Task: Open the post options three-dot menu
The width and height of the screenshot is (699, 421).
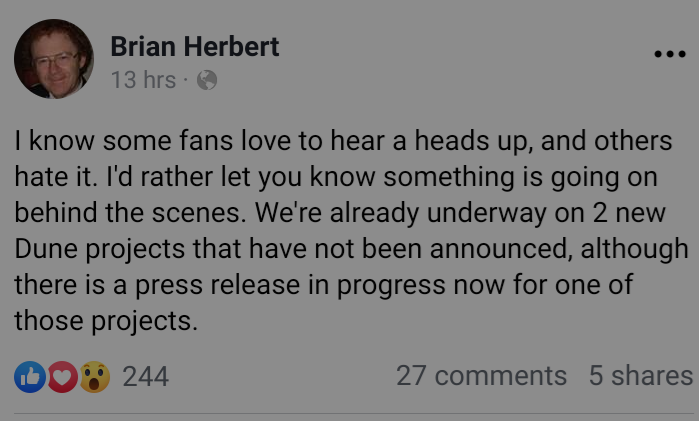Action: [669, 55]
